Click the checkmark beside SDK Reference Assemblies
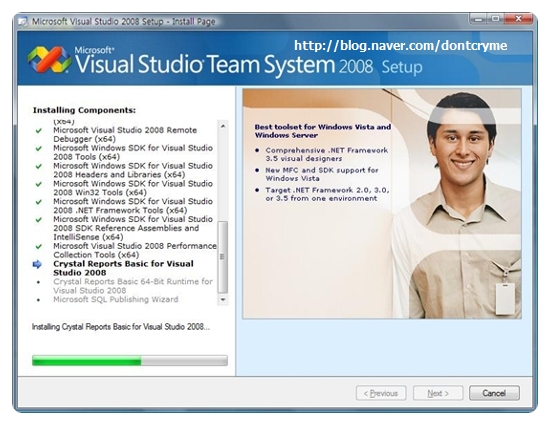This screenshot has width=550, height=425. click(39, 220)
